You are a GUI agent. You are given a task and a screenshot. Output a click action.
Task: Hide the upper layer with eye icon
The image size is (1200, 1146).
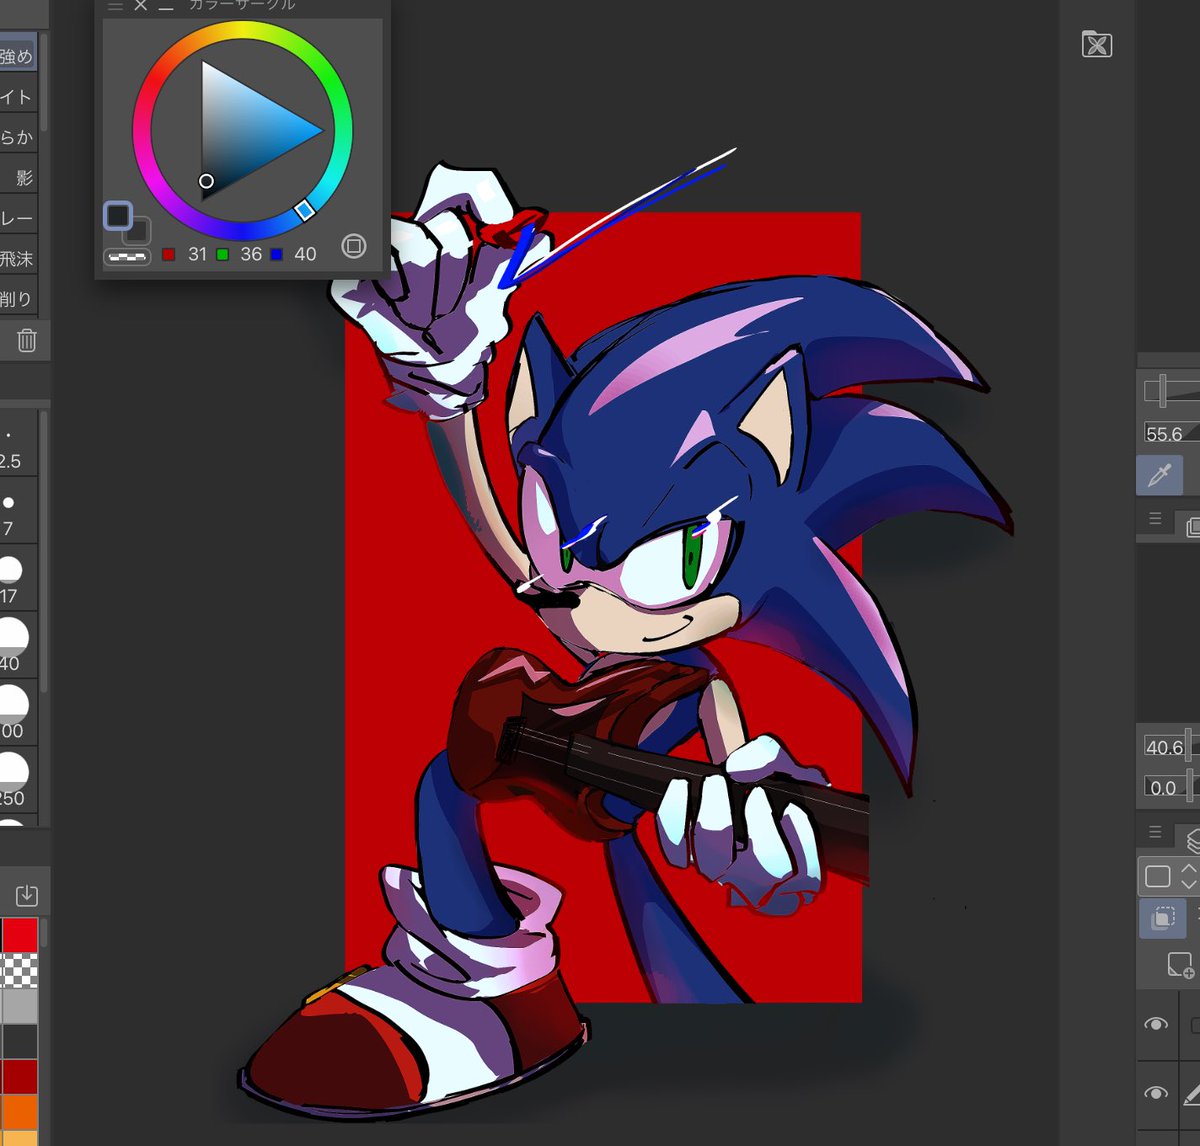(x=1156, y=1024)
